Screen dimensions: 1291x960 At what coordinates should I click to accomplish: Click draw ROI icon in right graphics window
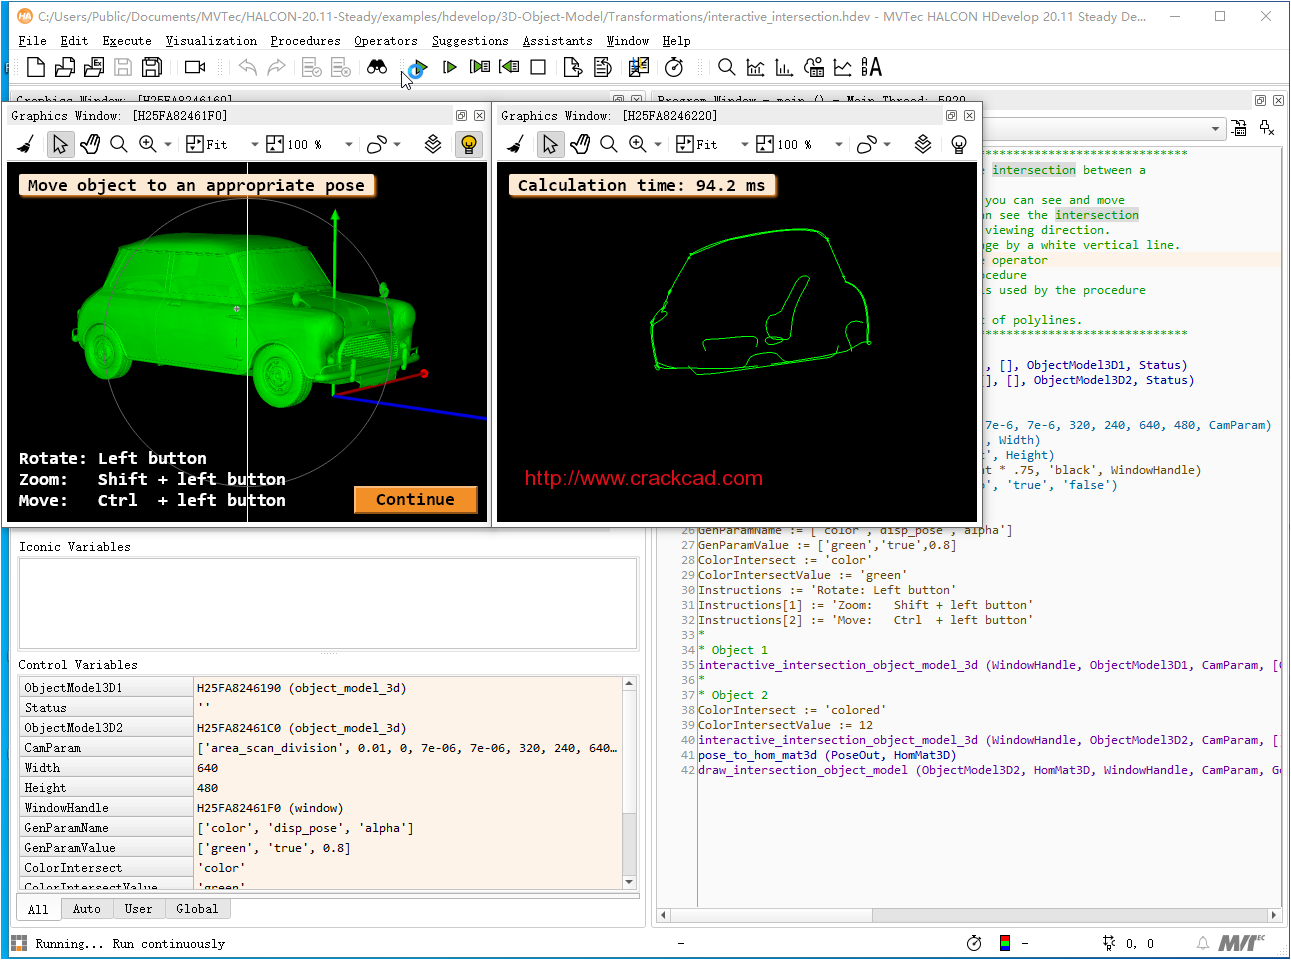point(867,144)
